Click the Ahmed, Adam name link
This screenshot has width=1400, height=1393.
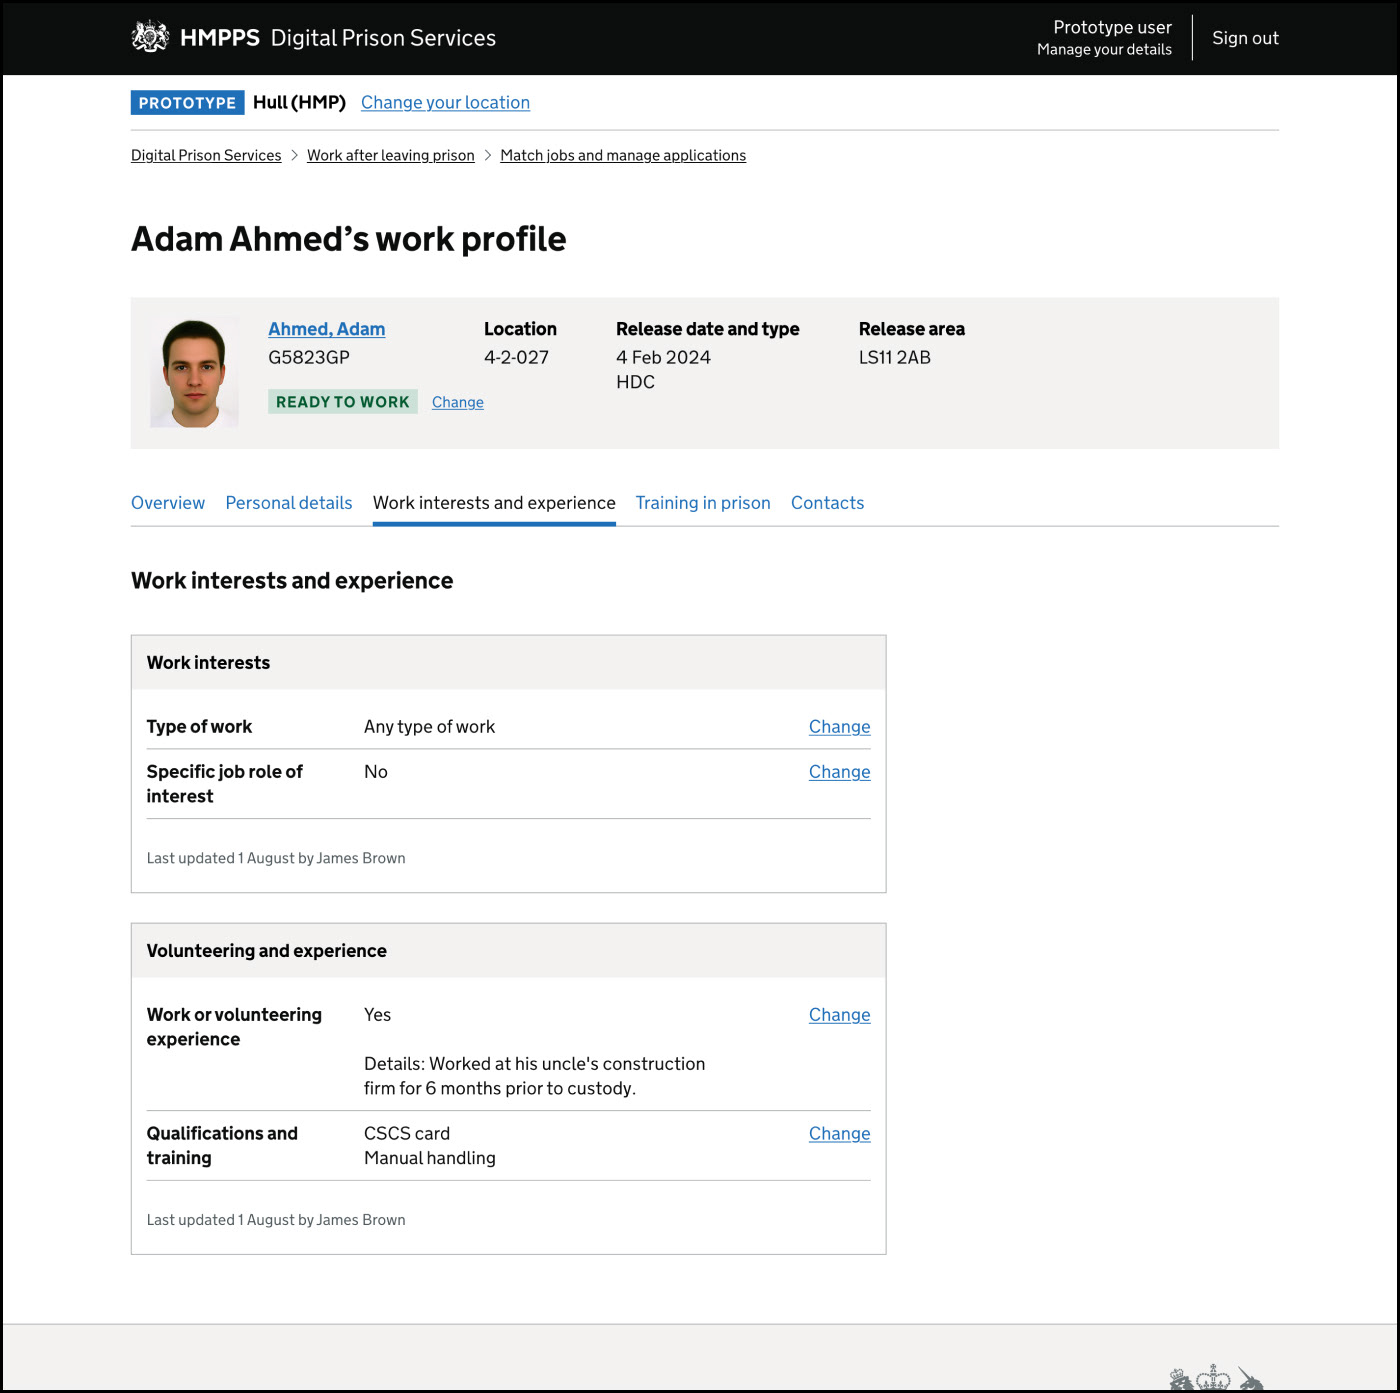326,329
